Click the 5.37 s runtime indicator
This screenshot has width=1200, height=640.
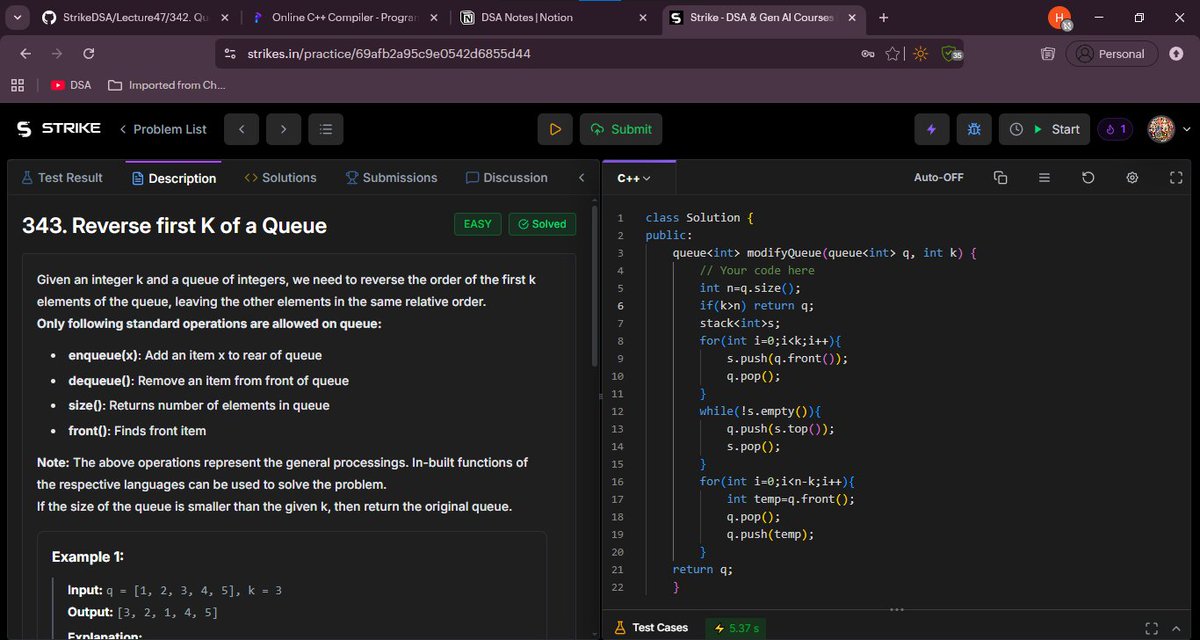coord(737,628)
